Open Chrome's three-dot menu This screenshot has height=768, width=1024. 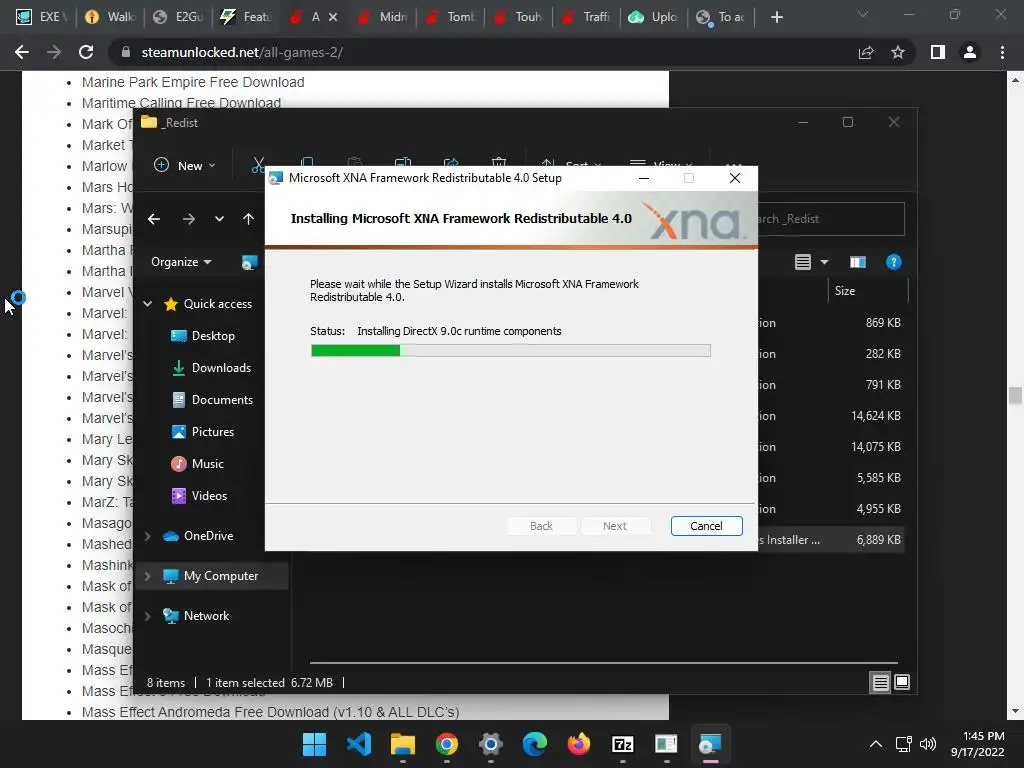(1002, 52)
